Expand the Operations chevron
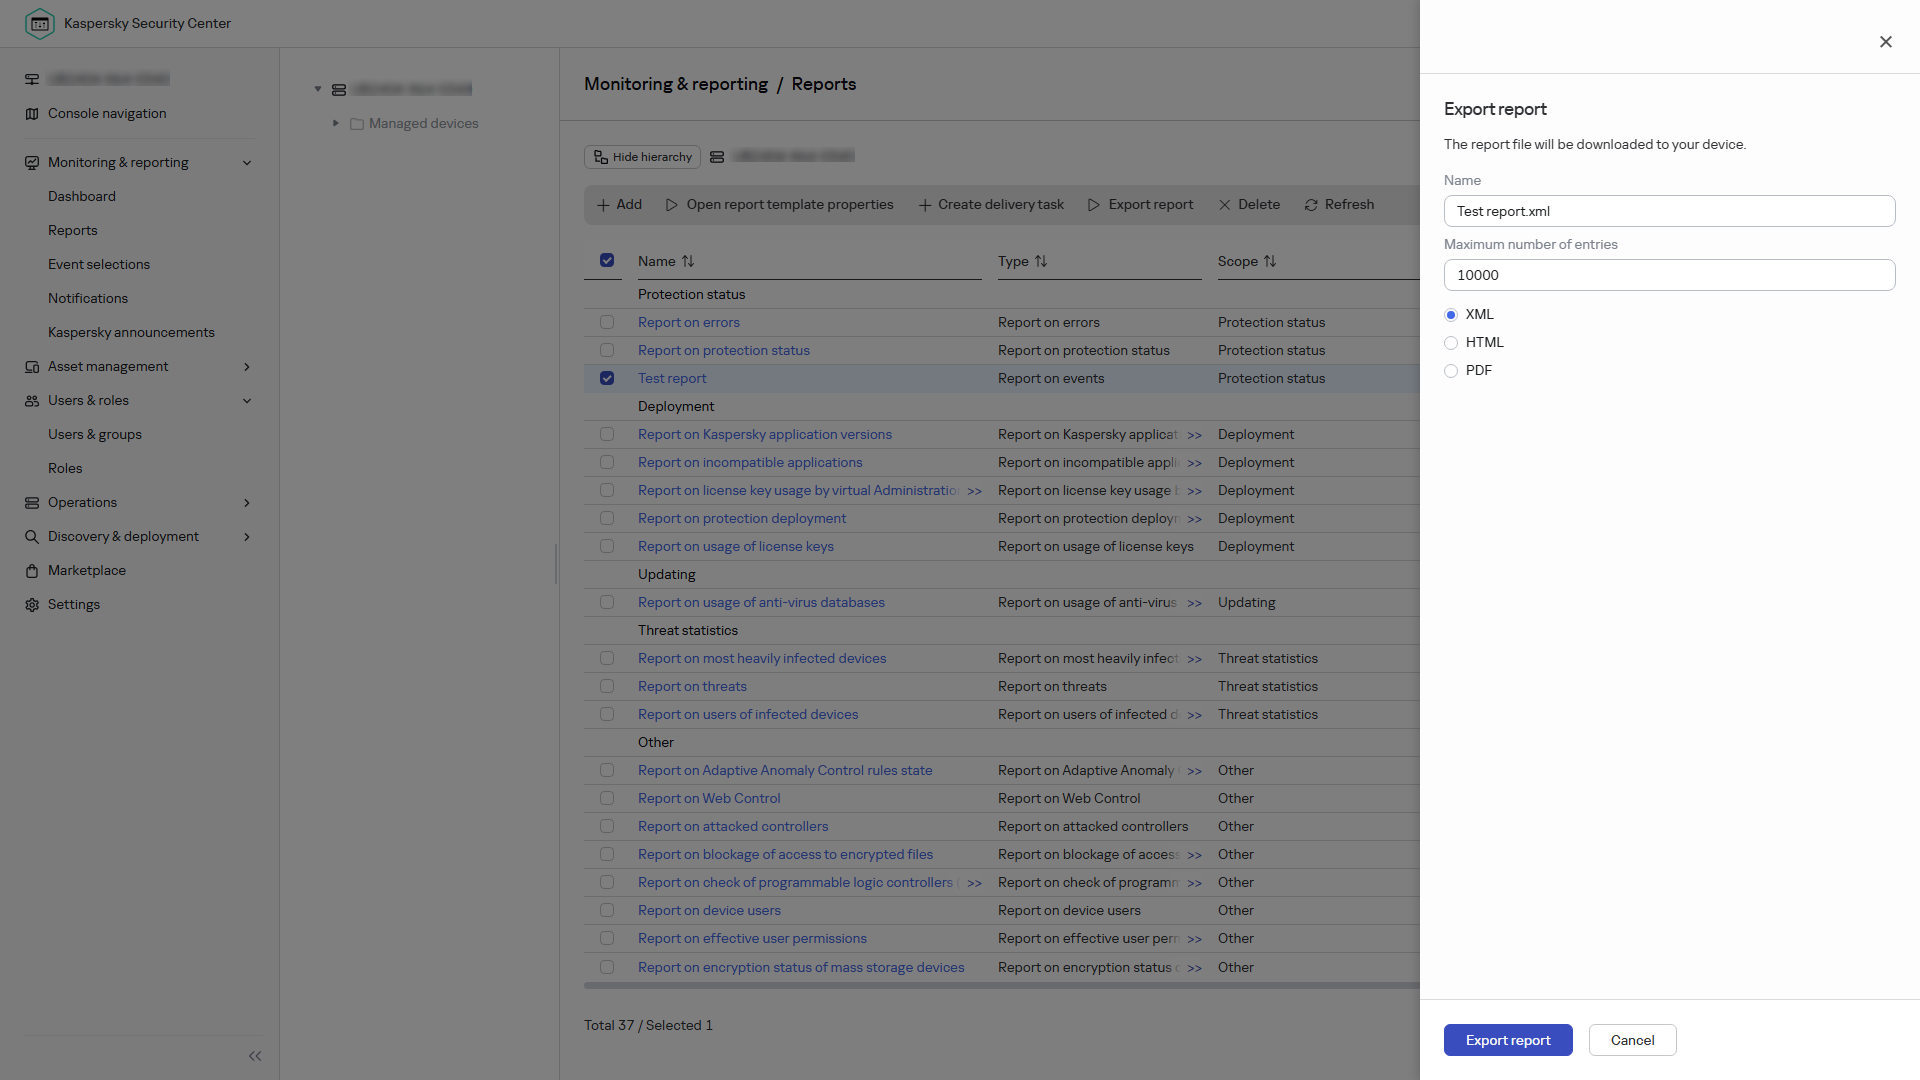1920x1080 pixels. point(247,503)
